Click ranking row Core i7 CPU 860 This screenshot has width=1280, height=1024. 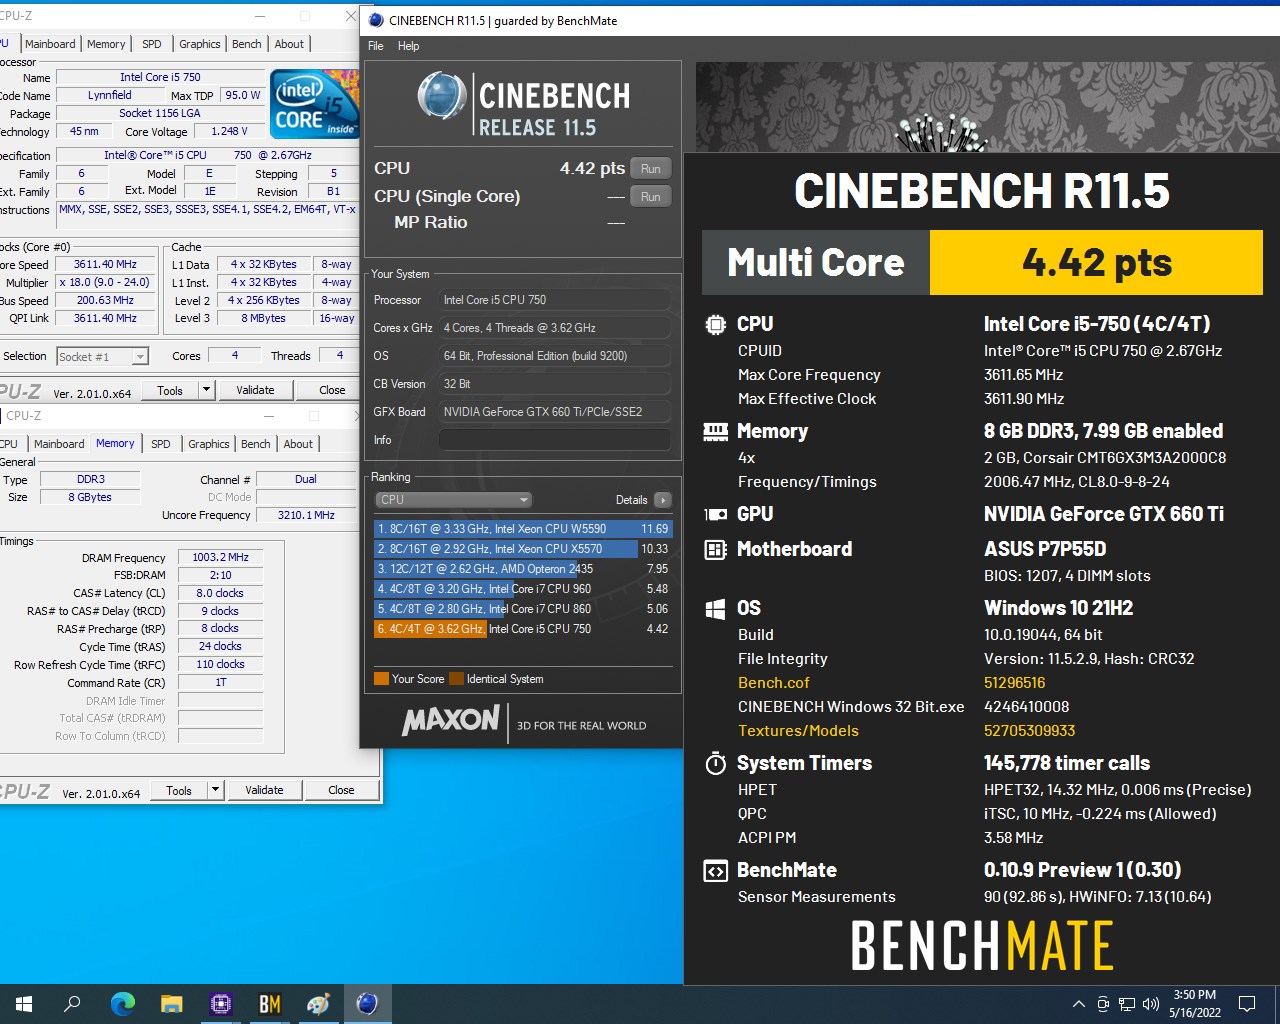click(523, 609)
